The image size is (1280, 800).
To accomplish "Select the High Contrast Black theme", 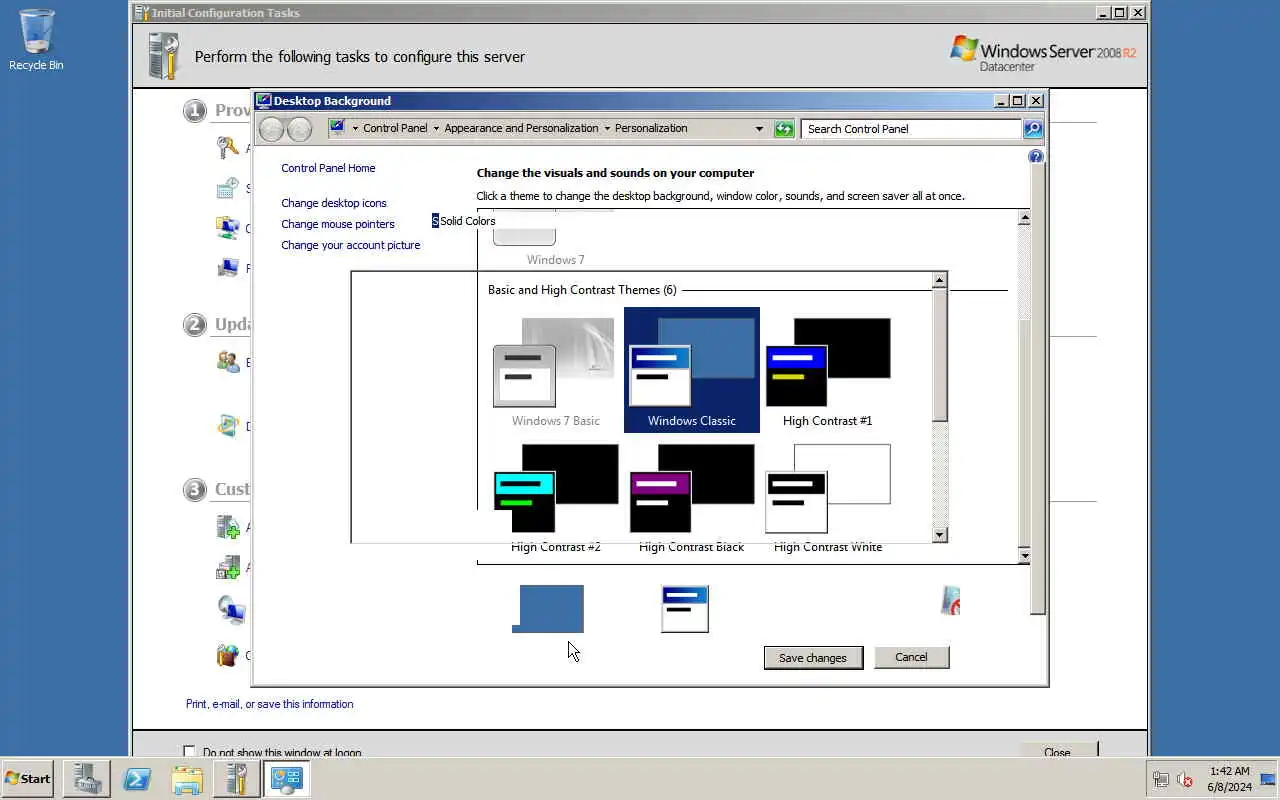I will point(692,497).
